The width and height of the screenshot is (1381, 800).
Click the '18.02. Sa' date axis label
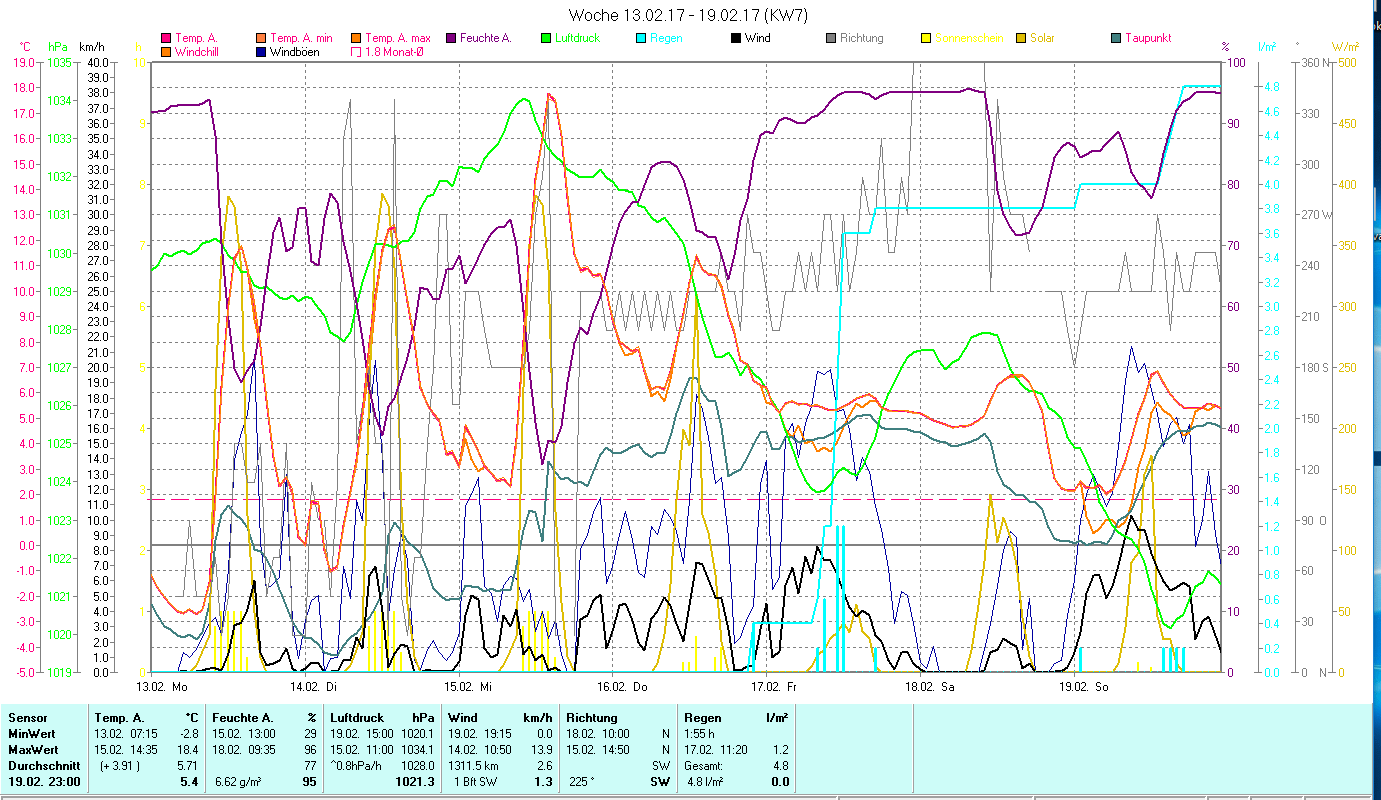(929, 687)
